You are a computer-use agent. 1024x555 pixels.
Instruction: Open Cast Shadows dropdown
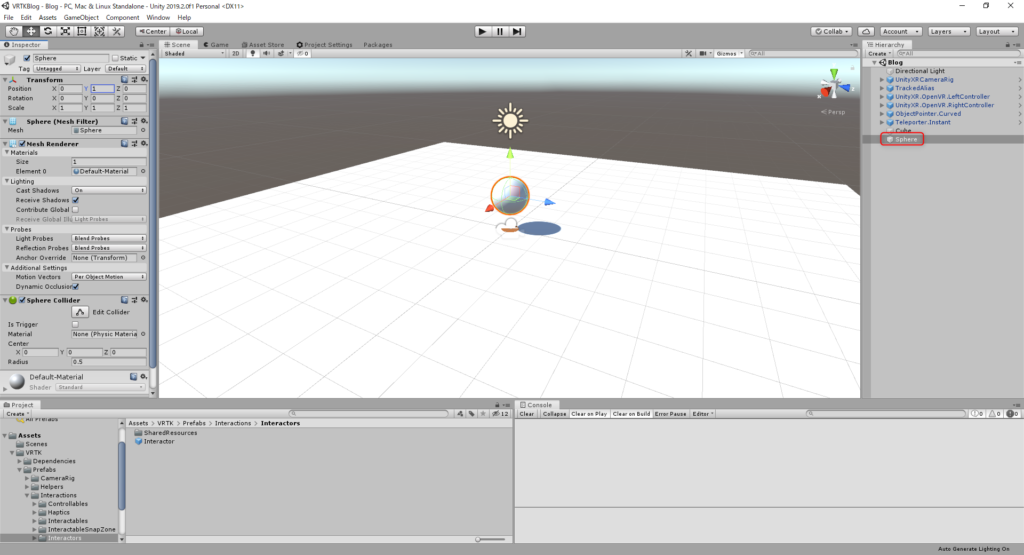point(108,190)
